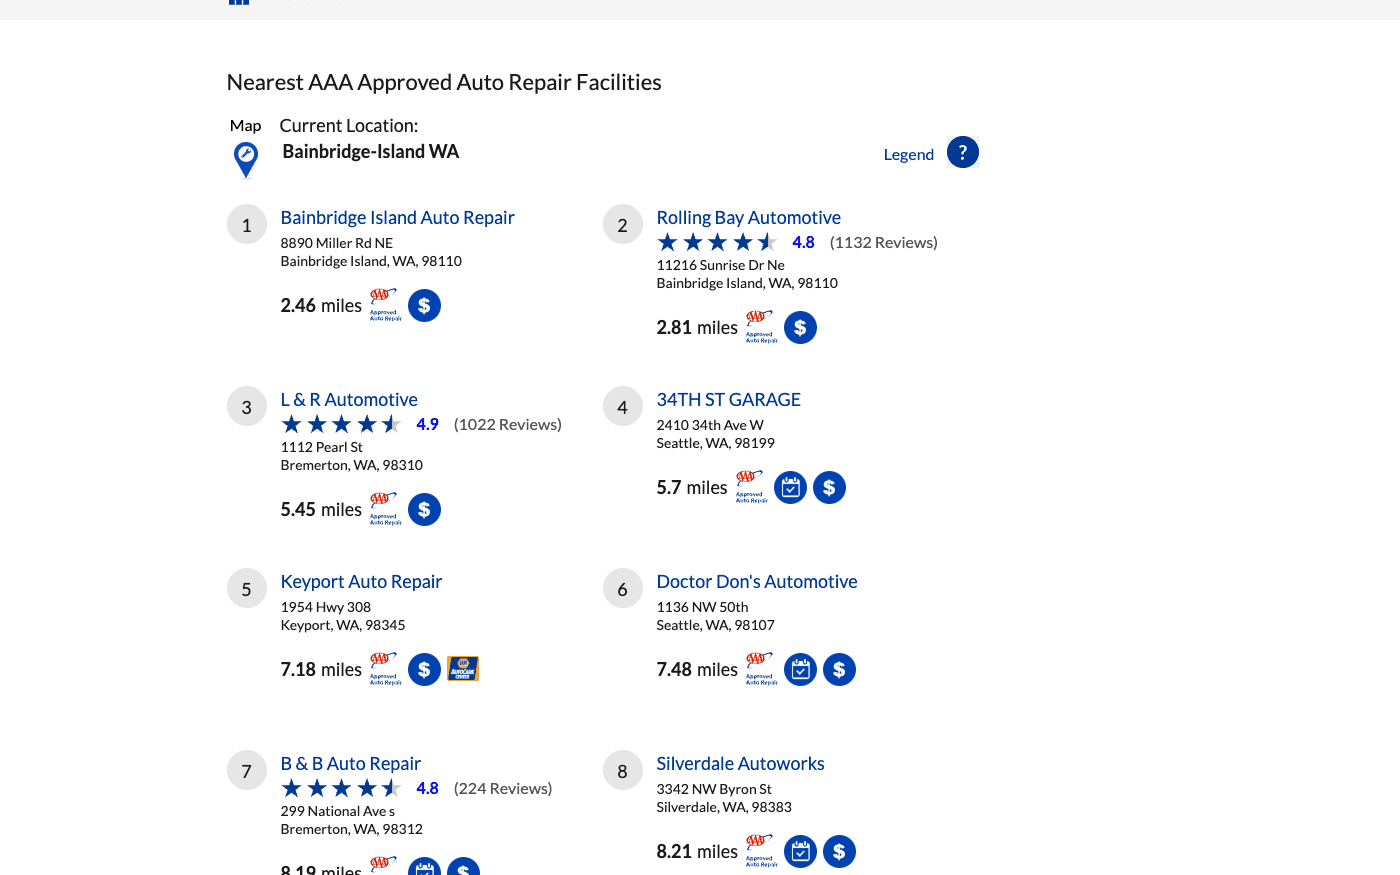Viewport: 1400px width, 875px height.
Task: Click dollar discount icon for Bainbridge Island Auto Repair
Action: (x=424, y=305)
